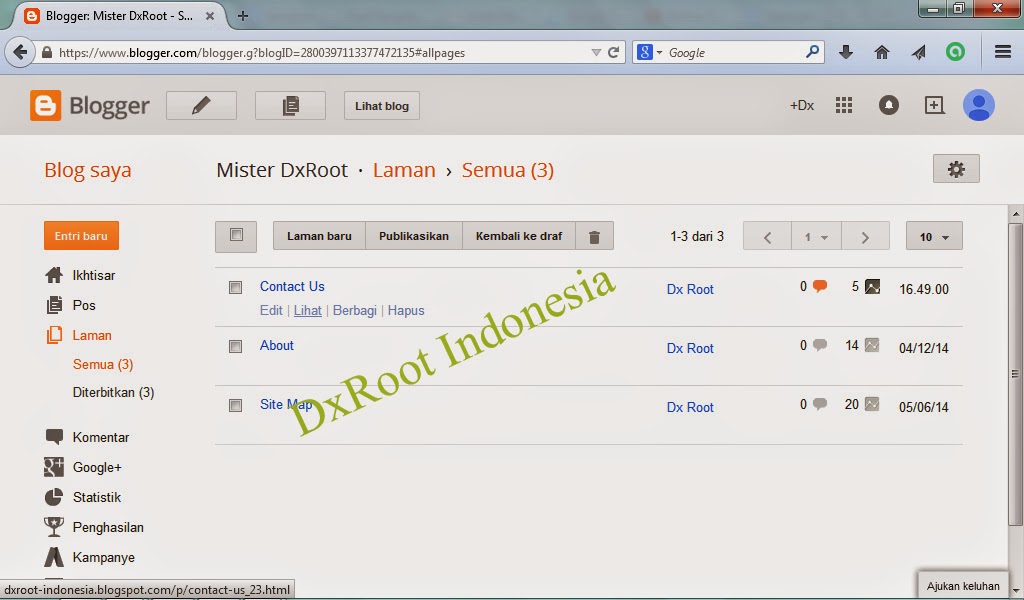
Task: Select the Diterbitkan (3) sidebar filter
Action: [114, 392]
